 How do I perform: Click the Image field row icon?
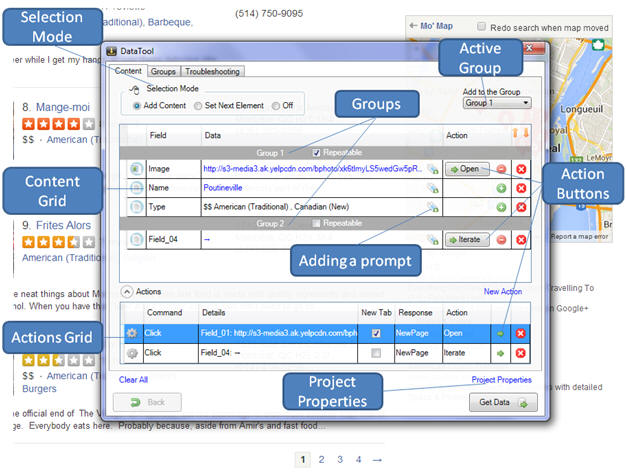click(135, 169)
